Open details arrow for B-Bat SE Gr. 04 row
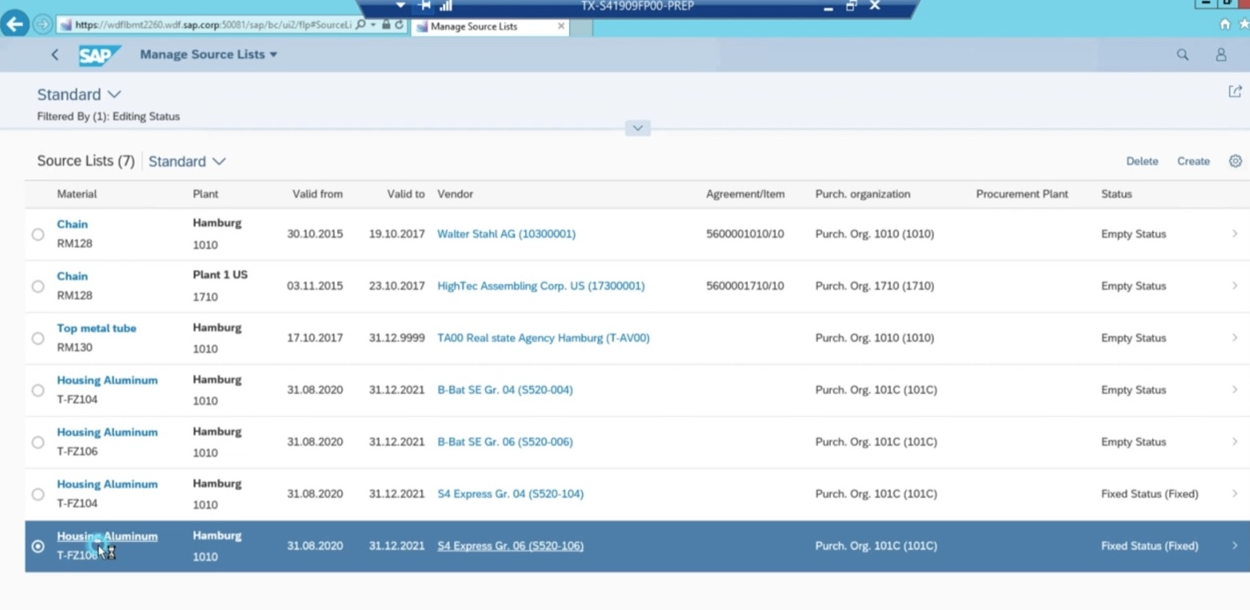 point(1235,390)
